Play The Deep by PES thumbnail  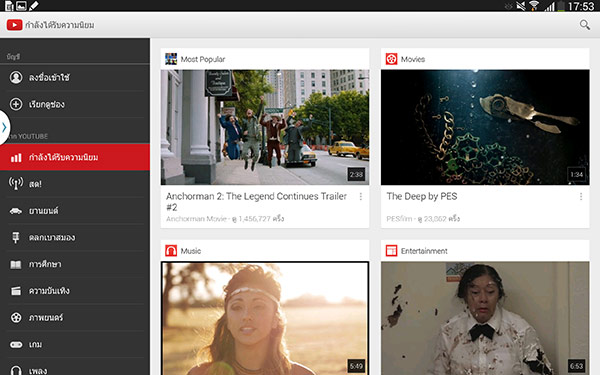coord(485,127)
